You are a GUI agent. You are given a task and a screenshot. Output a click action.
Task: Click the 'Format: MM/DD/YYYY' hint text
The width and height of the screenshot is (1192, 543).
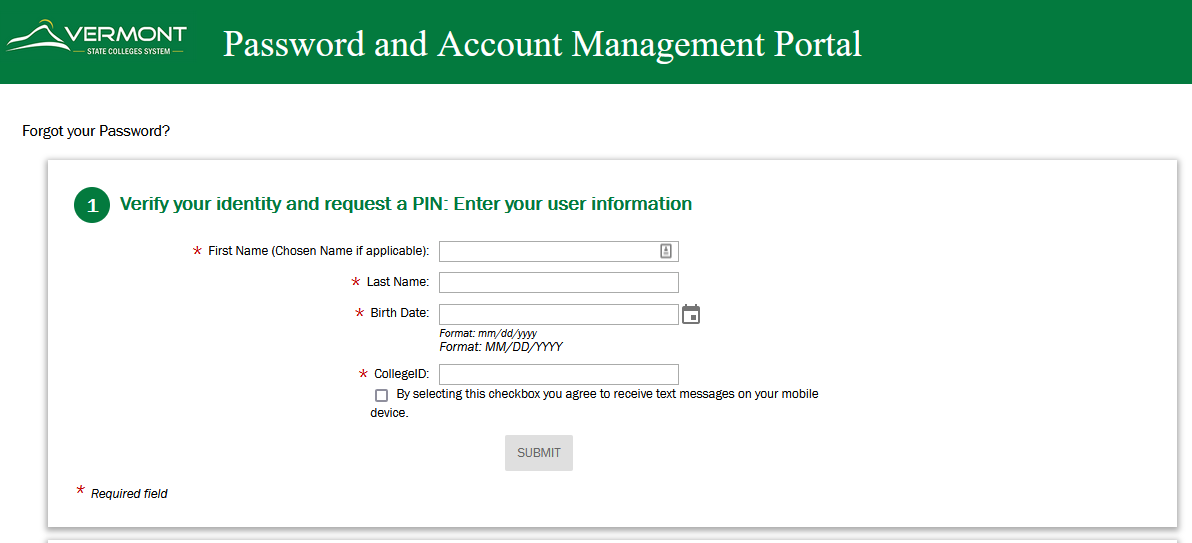[501, 347]
